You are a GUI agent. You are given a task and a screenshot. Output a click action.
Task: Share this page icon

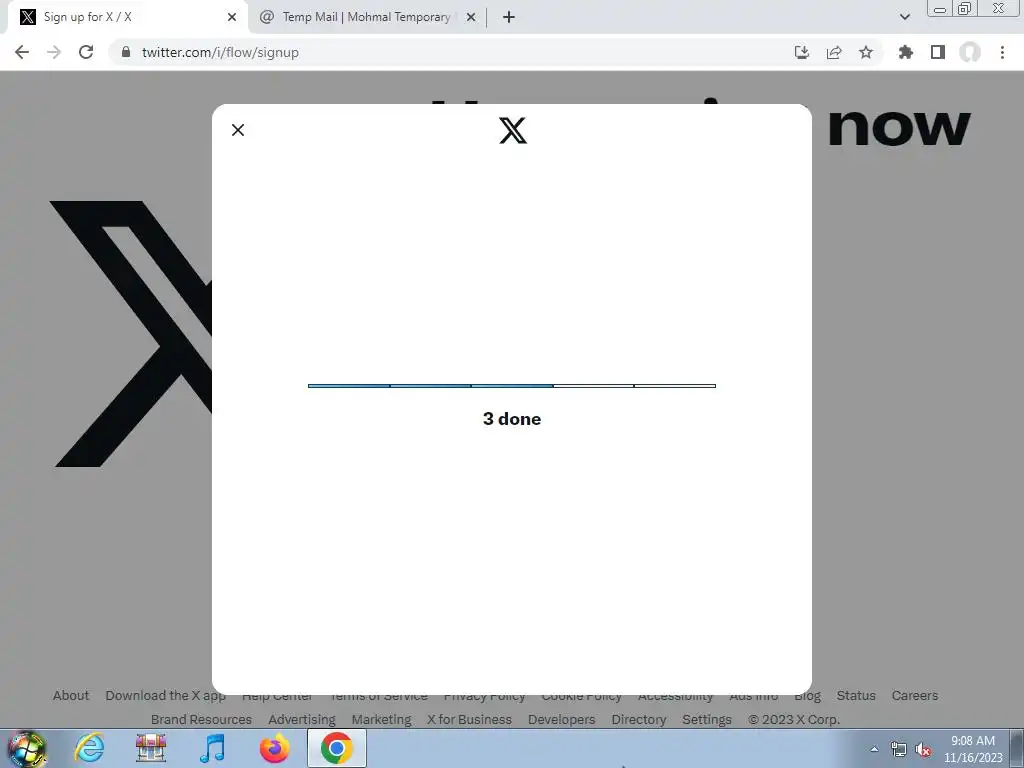834,52
